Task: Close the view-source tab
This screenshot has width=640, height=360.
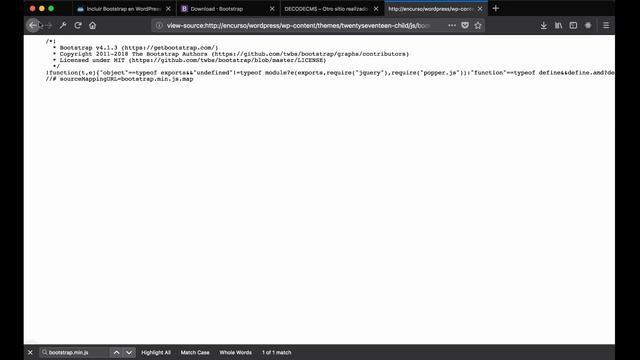Action: [480, 9]
